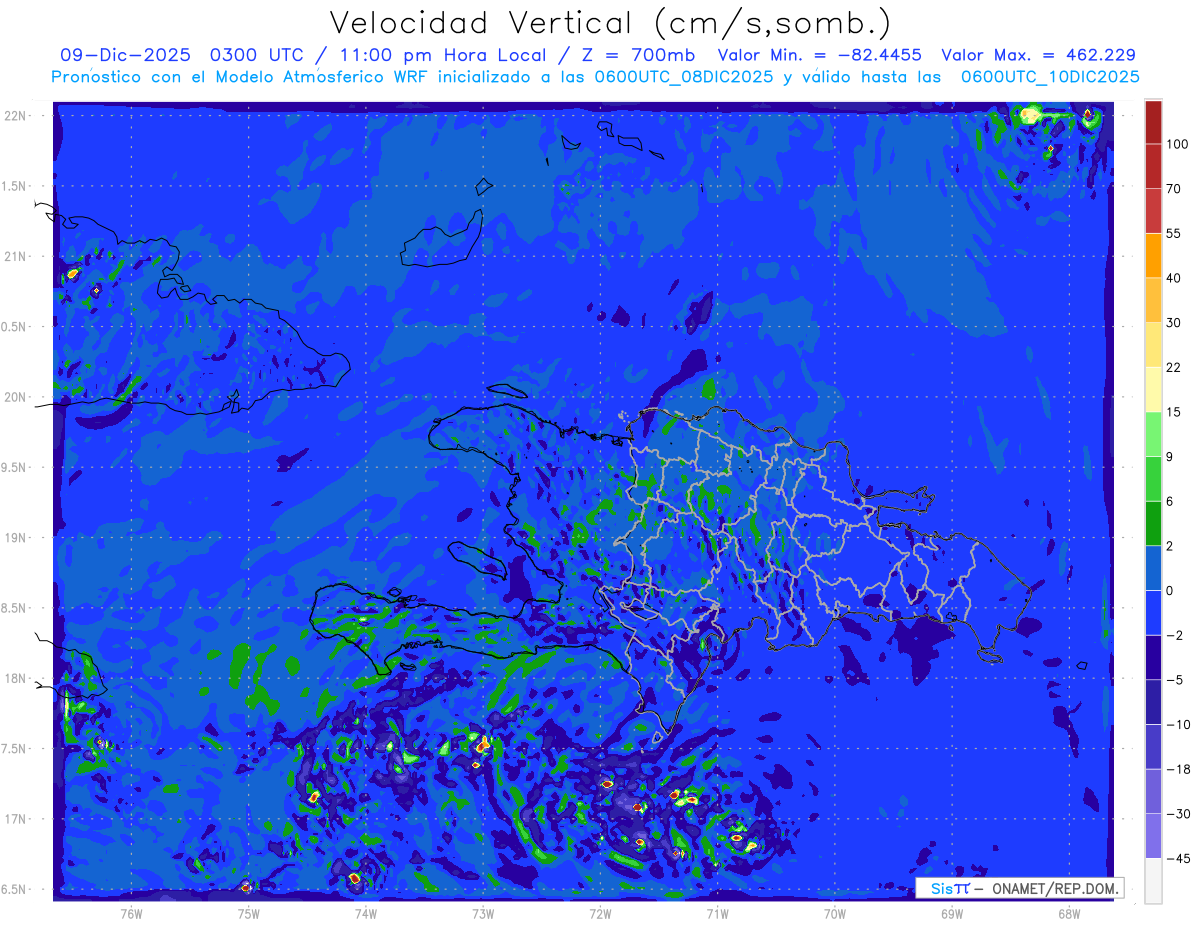Click the "70W" longitude label
Viewport: 1200px width, 927px height.
pos(835,913)
